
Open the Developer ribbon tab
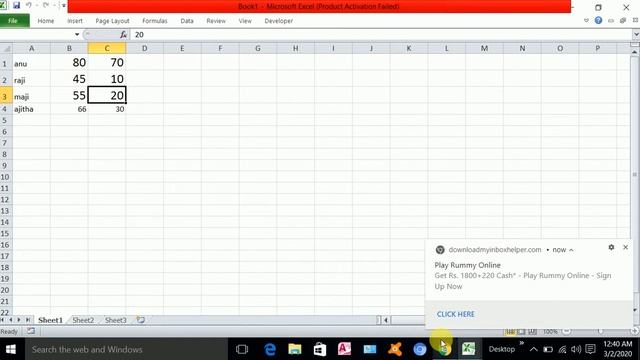click(279, 21)
